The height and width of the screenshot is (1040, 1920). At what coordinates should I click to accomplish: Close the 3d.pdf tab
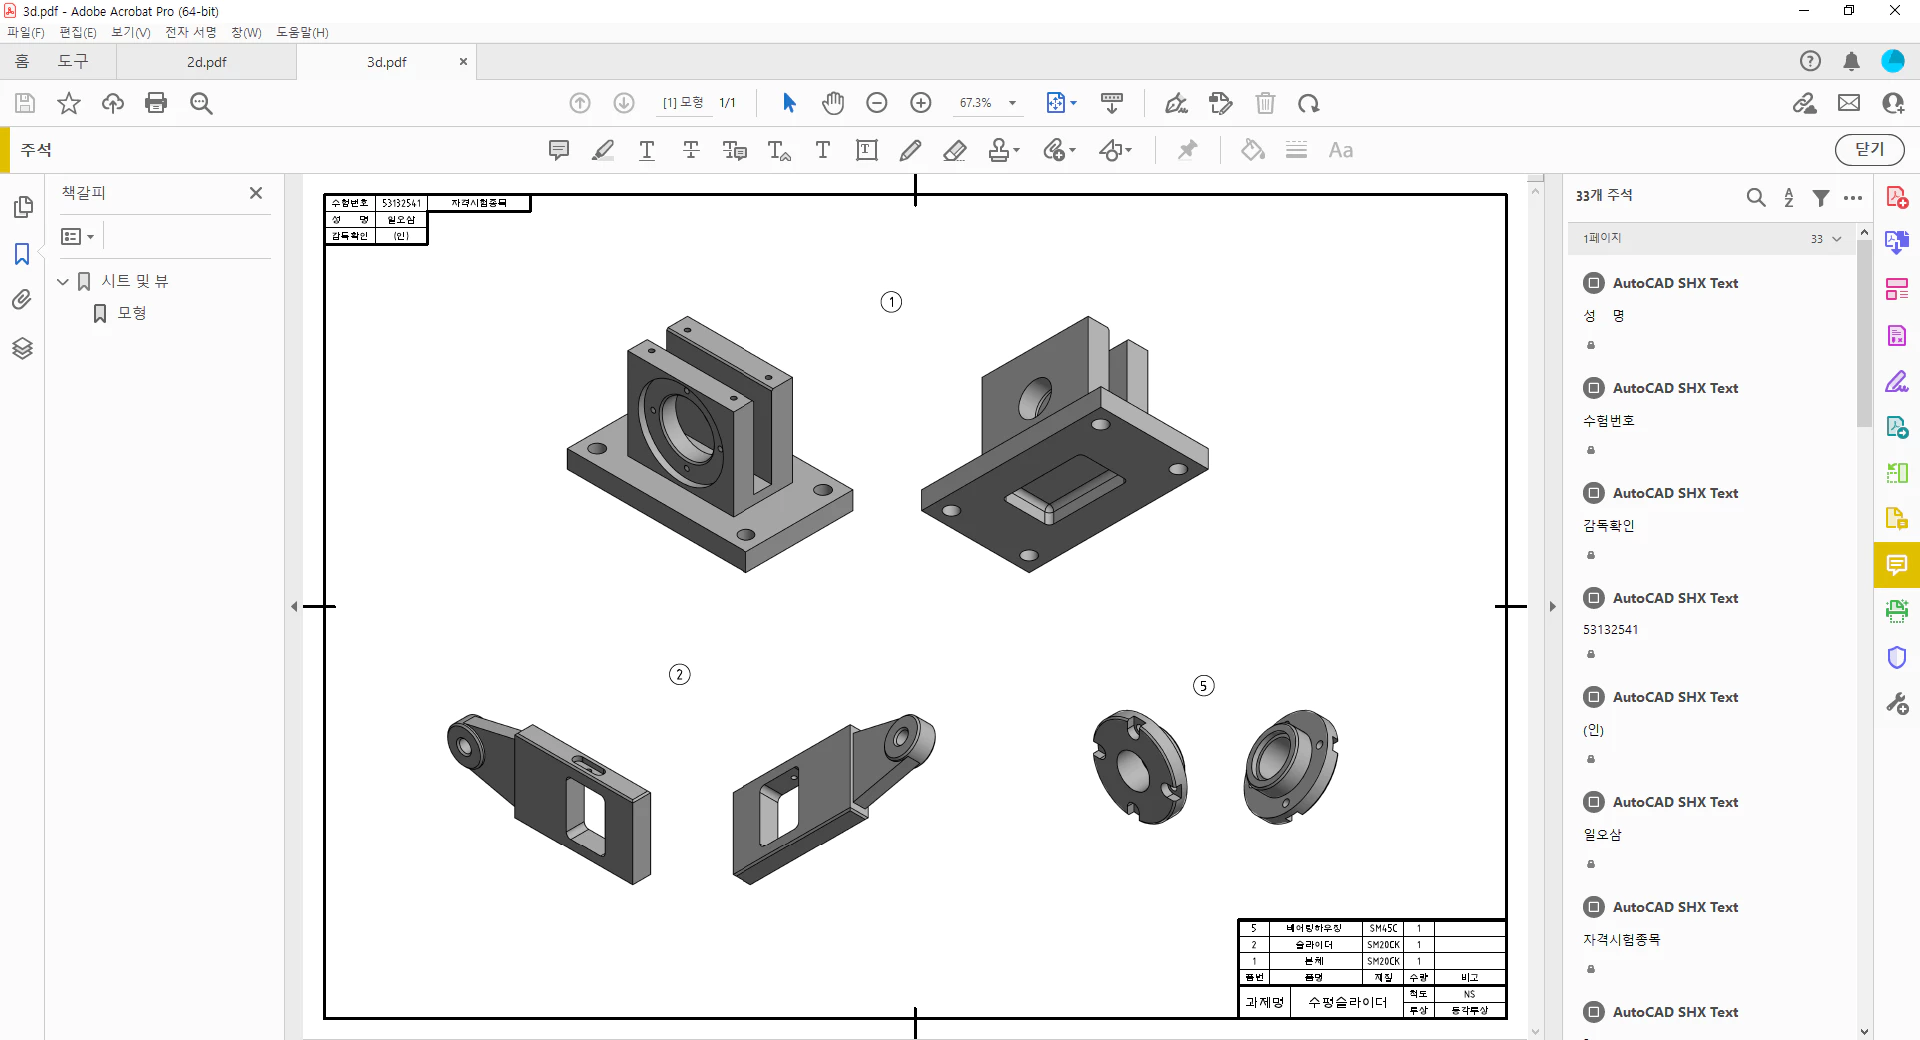point(463,62)
